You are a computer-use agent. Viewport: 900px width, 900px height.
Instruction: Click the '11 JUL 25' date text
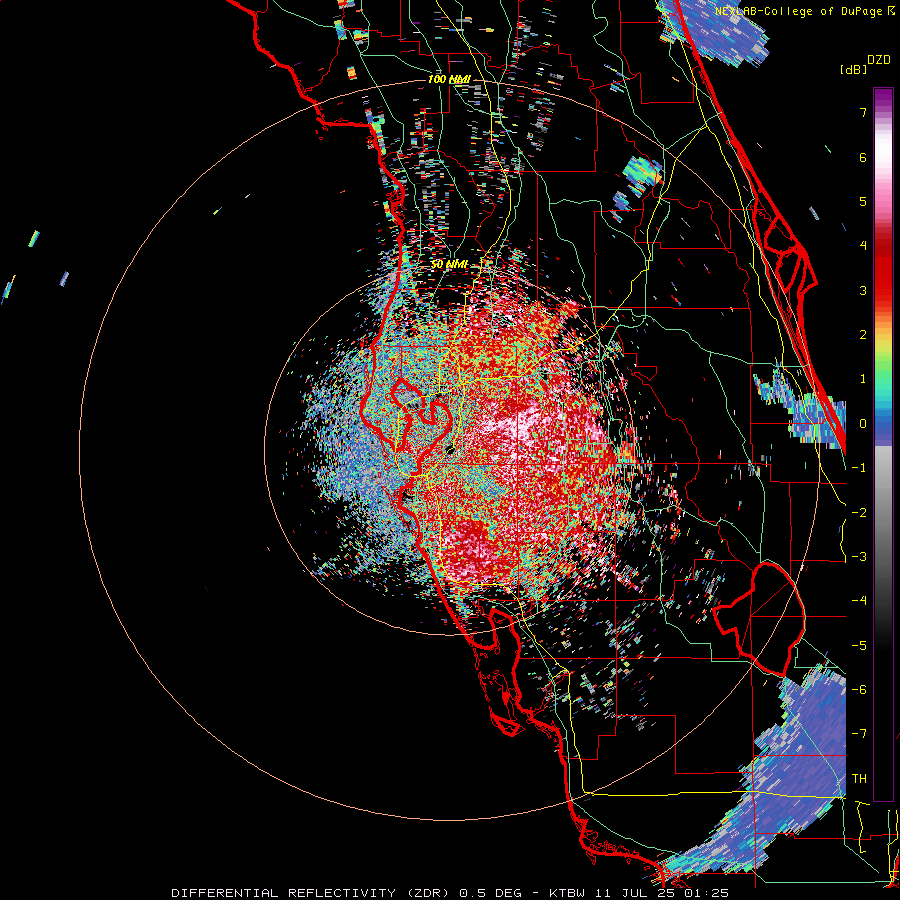coord(637,893)
